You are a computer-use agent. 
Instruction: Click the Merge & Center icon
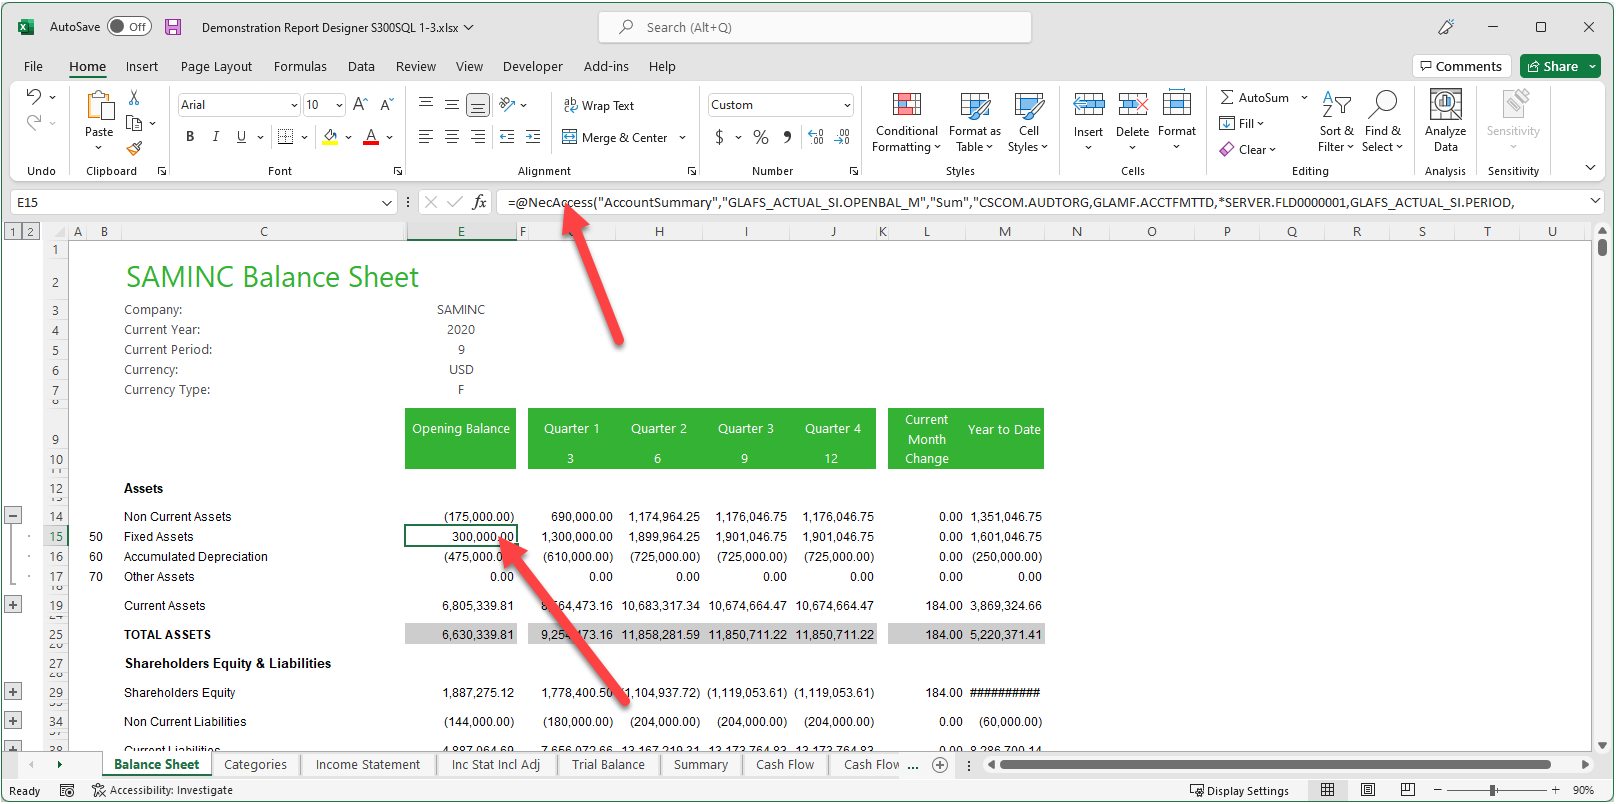570,137
